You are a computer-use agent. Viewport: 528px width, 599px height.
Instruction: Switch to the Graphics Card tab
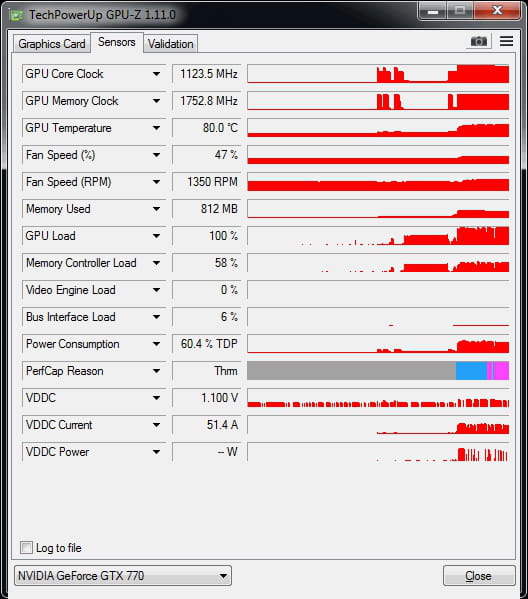pyautogui.click(x=52, y=44)
